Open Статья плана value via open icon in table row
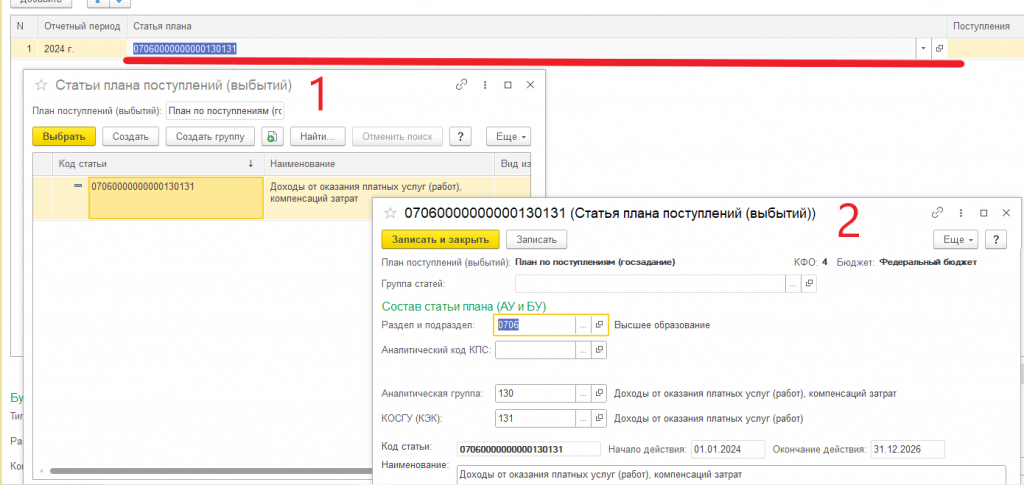This screenshot has height=485, width=1024. click(x=939, y=48)
